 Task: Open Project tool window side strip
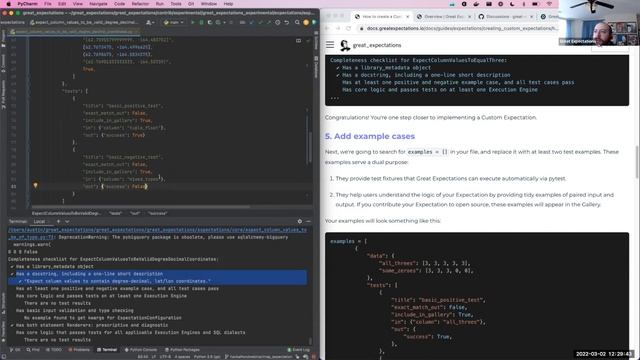click(3, 39)
